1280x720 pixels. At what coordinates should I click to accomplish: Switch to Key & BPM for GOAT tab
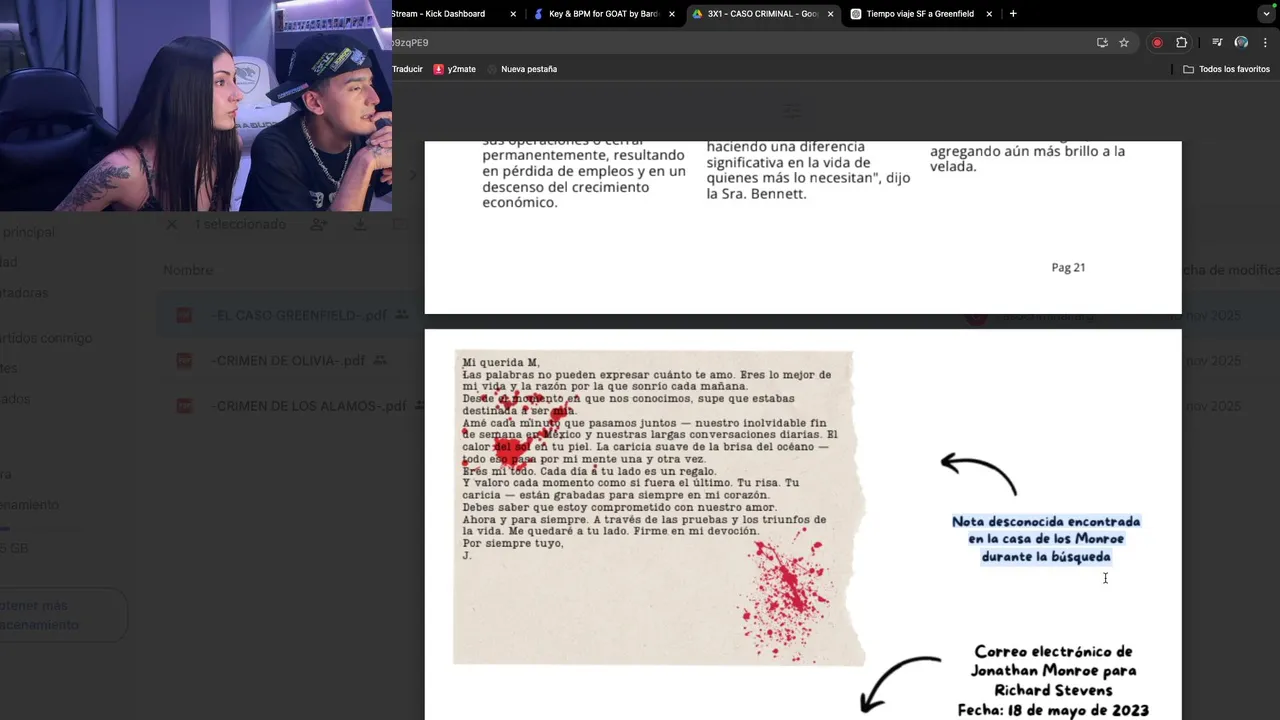point(603,14)
